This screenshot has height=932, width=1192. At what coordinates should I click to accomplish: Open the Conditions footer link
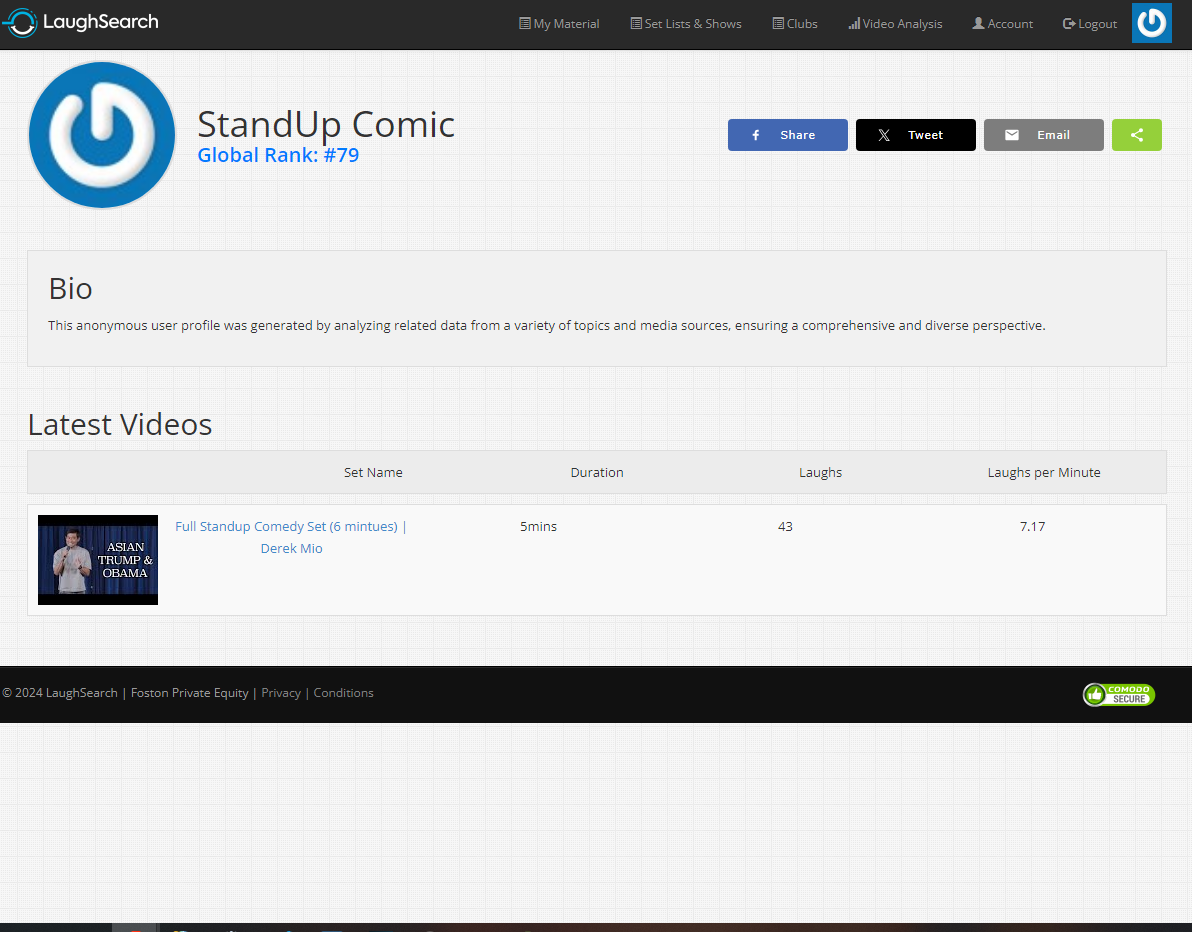[344, 693]
